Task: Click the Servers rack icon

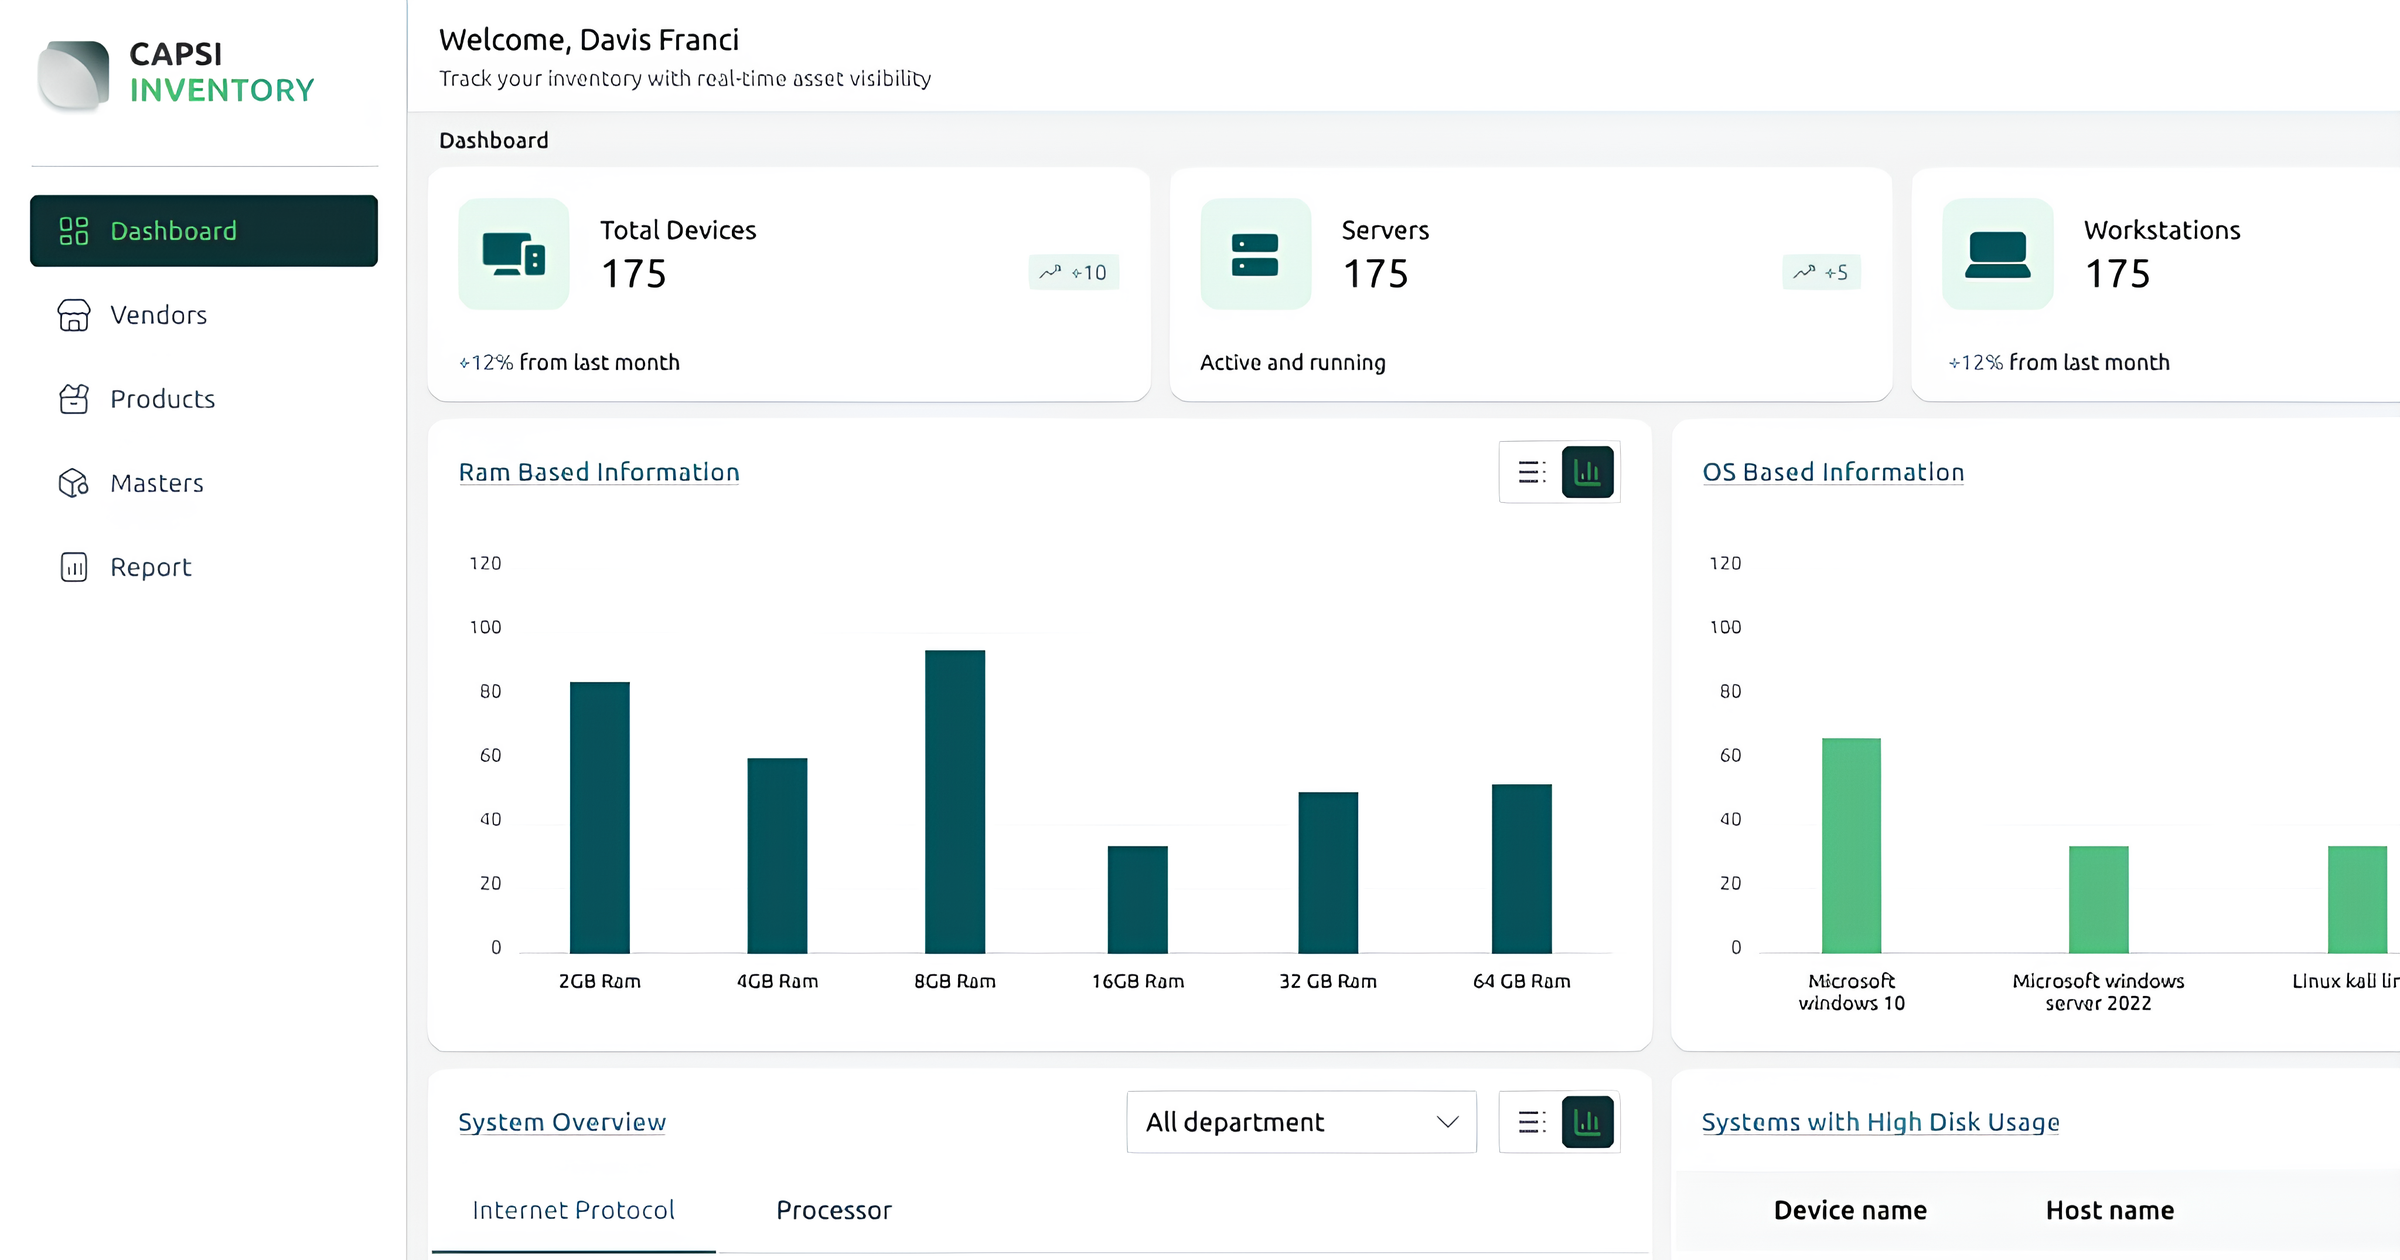Action: tap(1256, 254)
